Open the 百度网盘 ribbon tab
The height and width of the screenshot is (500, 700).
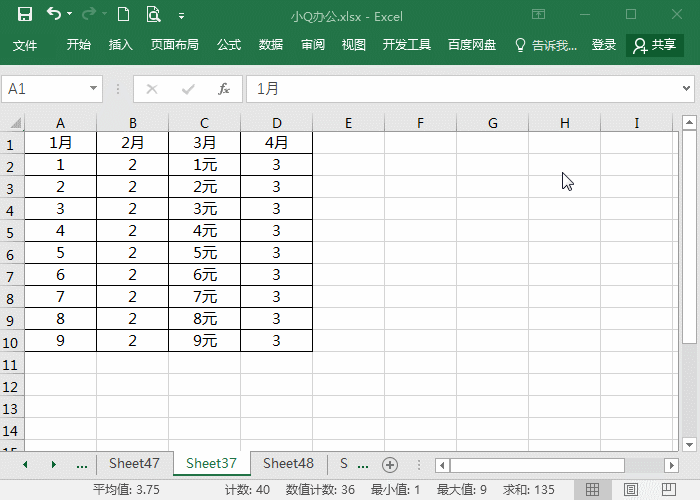tap(472, 45)
